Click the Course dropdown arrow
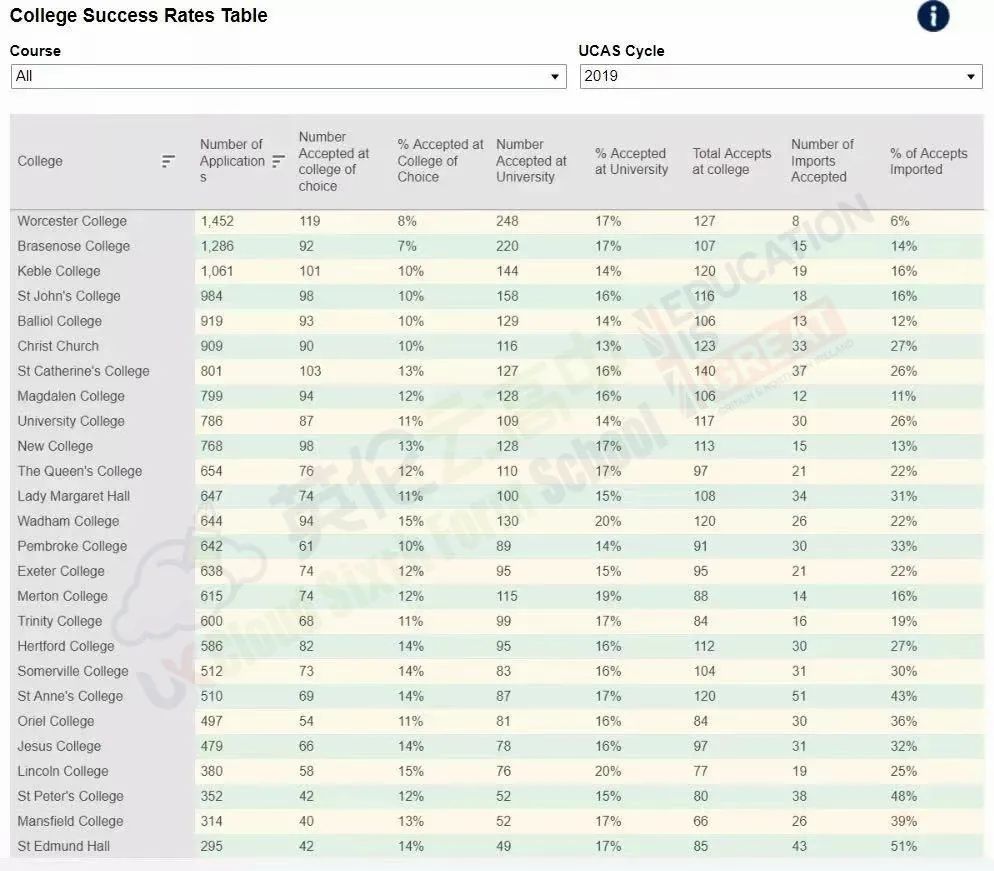The width and height of the screenshot is (994, 871). (555, 77)
